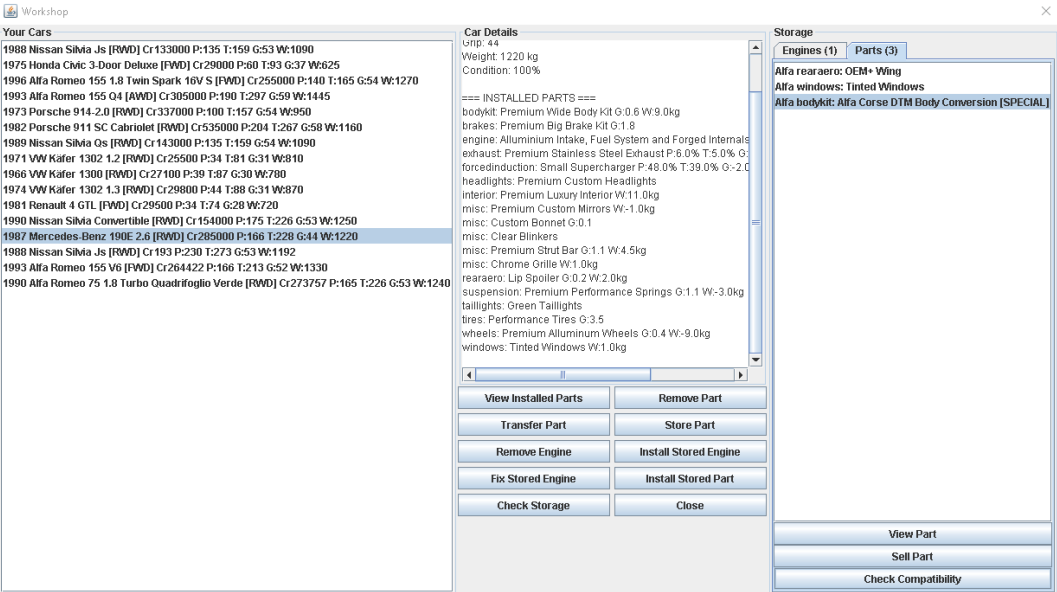The image size is (1057, 592).
Task: Select the 1990 Nissan Silvia Convertible
Action: (226, 220)
